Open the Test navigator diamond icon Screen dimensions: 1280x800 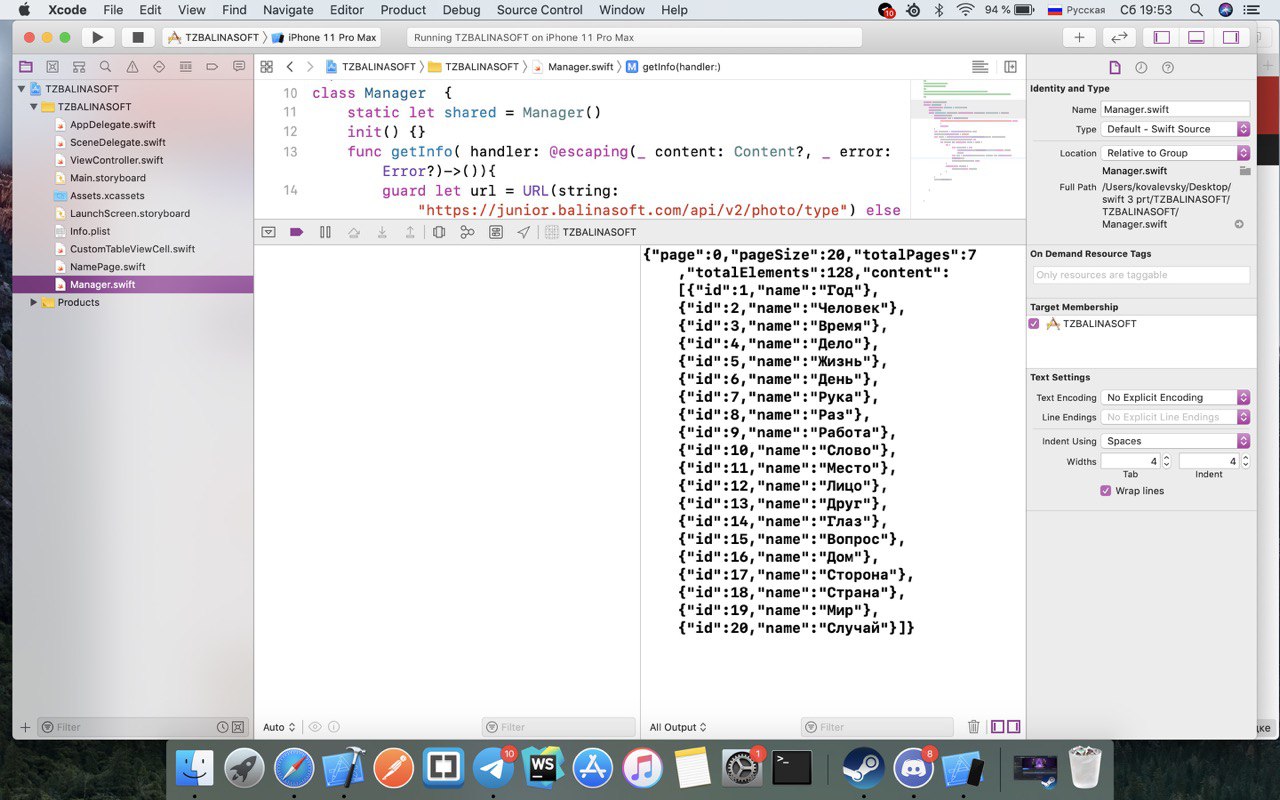tap(159, 67)
